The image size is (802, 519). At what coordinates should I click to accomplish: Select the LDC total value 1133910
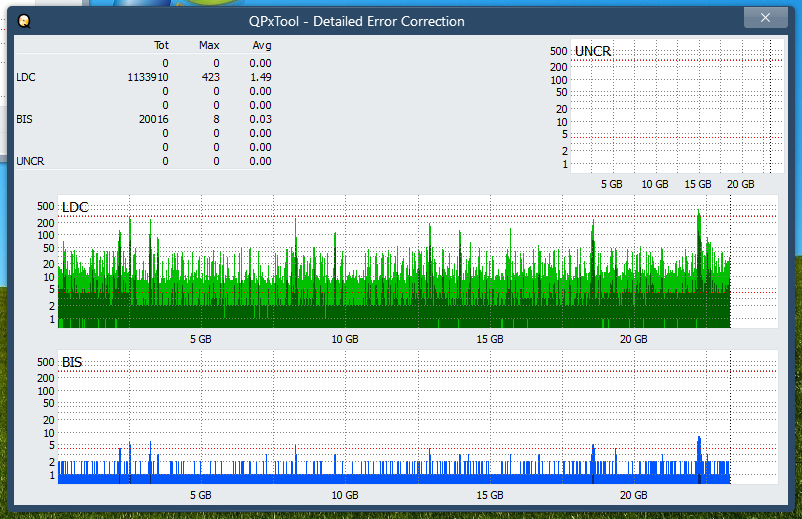148,77
